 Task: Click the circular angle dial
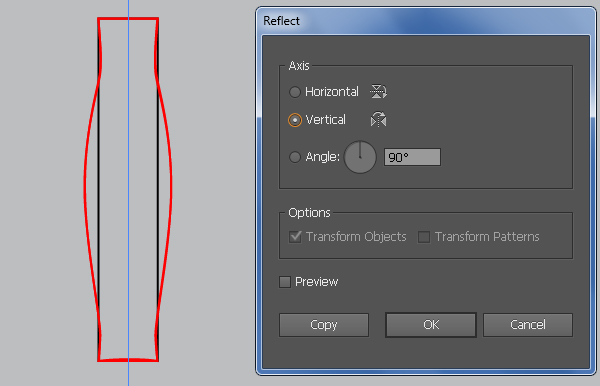[x=360, y=157]
